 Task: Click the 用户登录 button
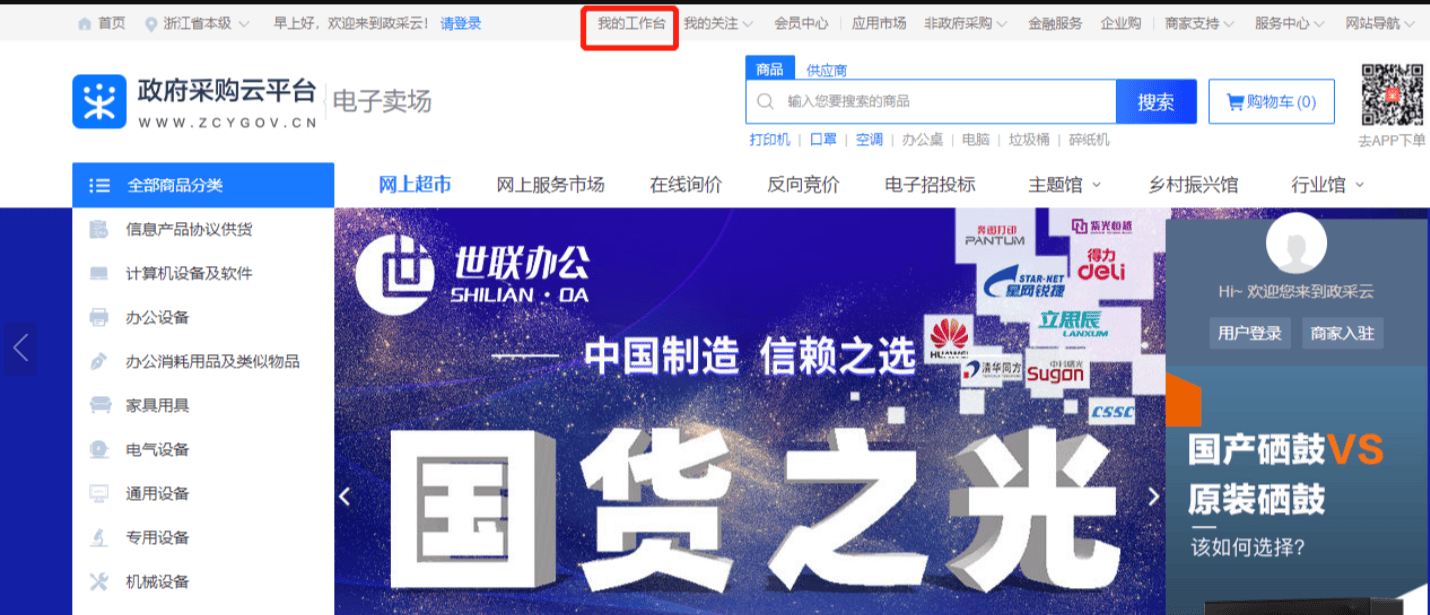click(x=1250, y=333)
